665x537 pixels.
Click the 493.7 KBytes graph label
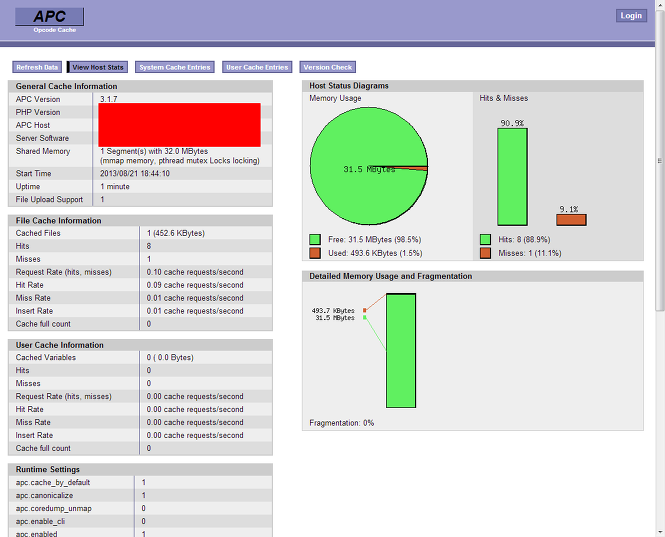point(333,310)
